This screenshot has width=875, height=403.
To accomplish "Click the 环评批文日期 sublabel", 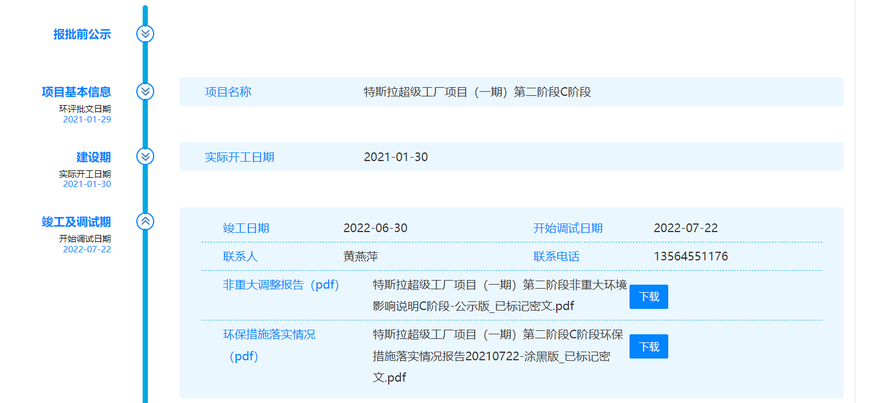I will click(x=85, y=109).
